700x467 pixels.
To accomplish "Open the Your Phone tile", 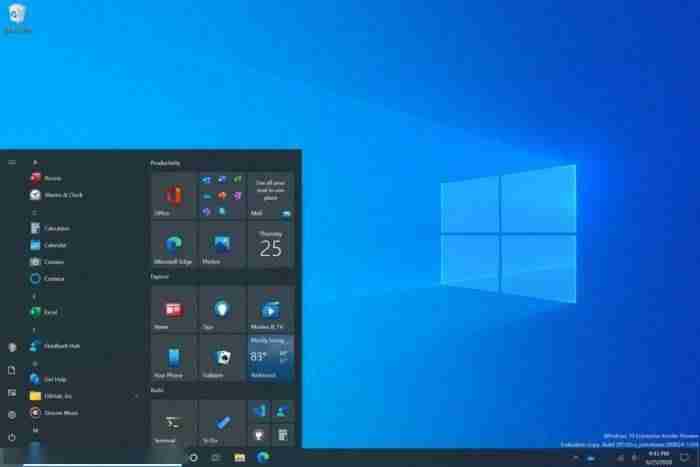I will [x=173, y=358].
